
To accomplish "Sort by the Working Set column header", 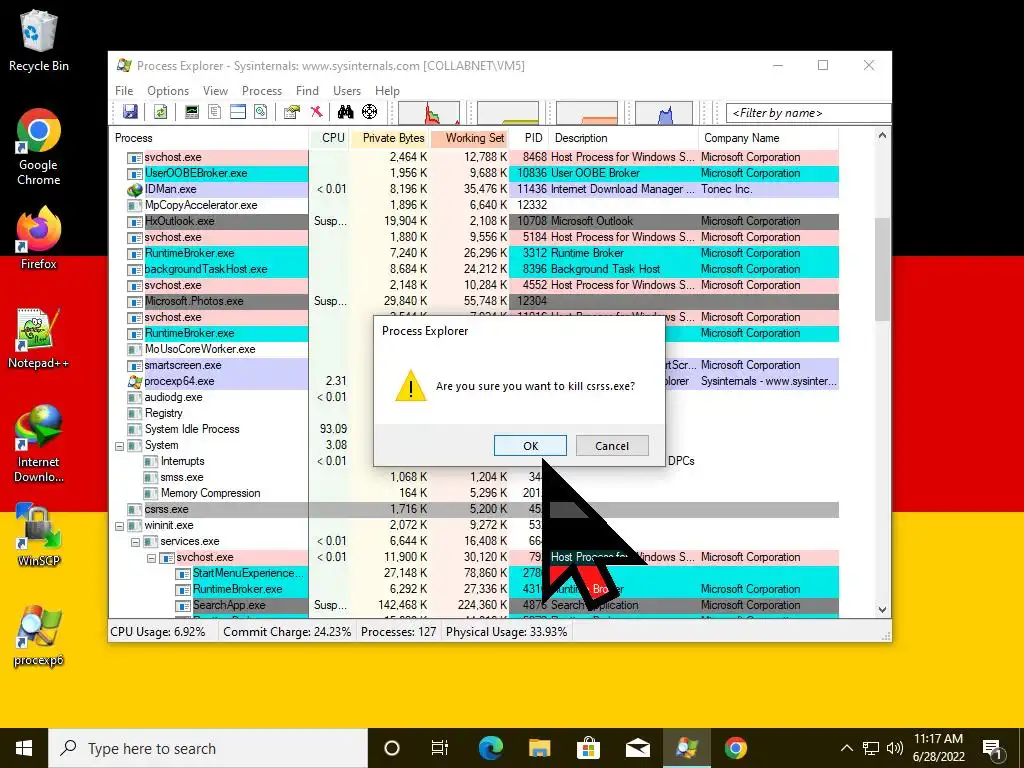I will (469, 138).
